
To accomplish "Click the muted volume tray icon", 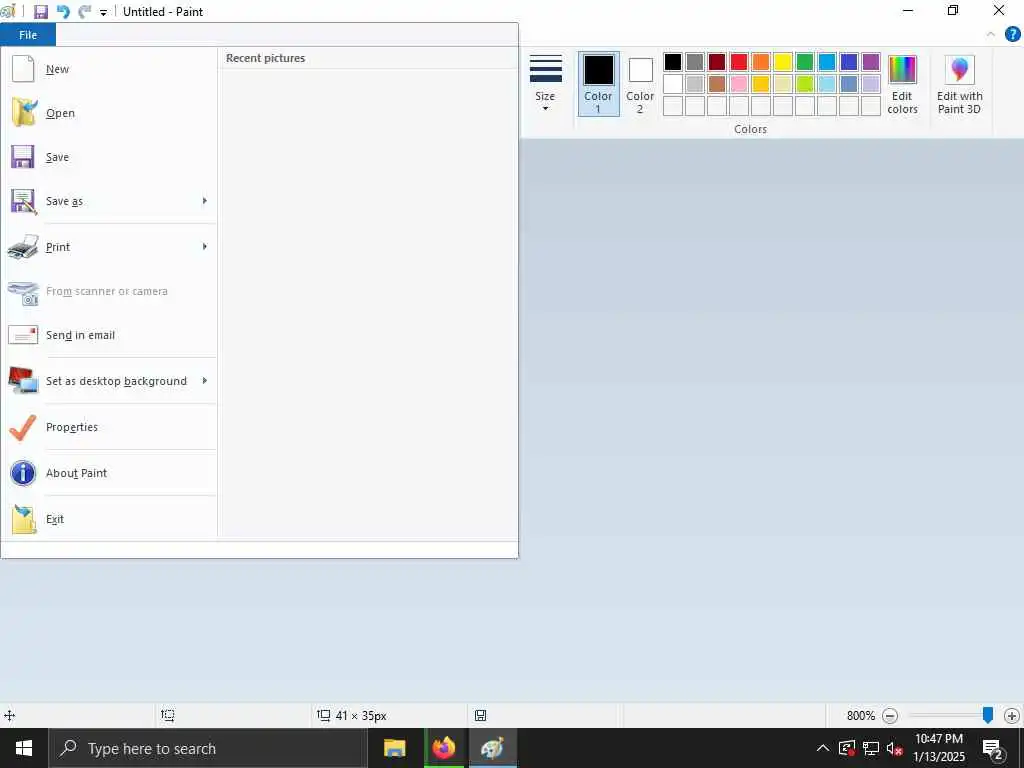I will point(894,748).
